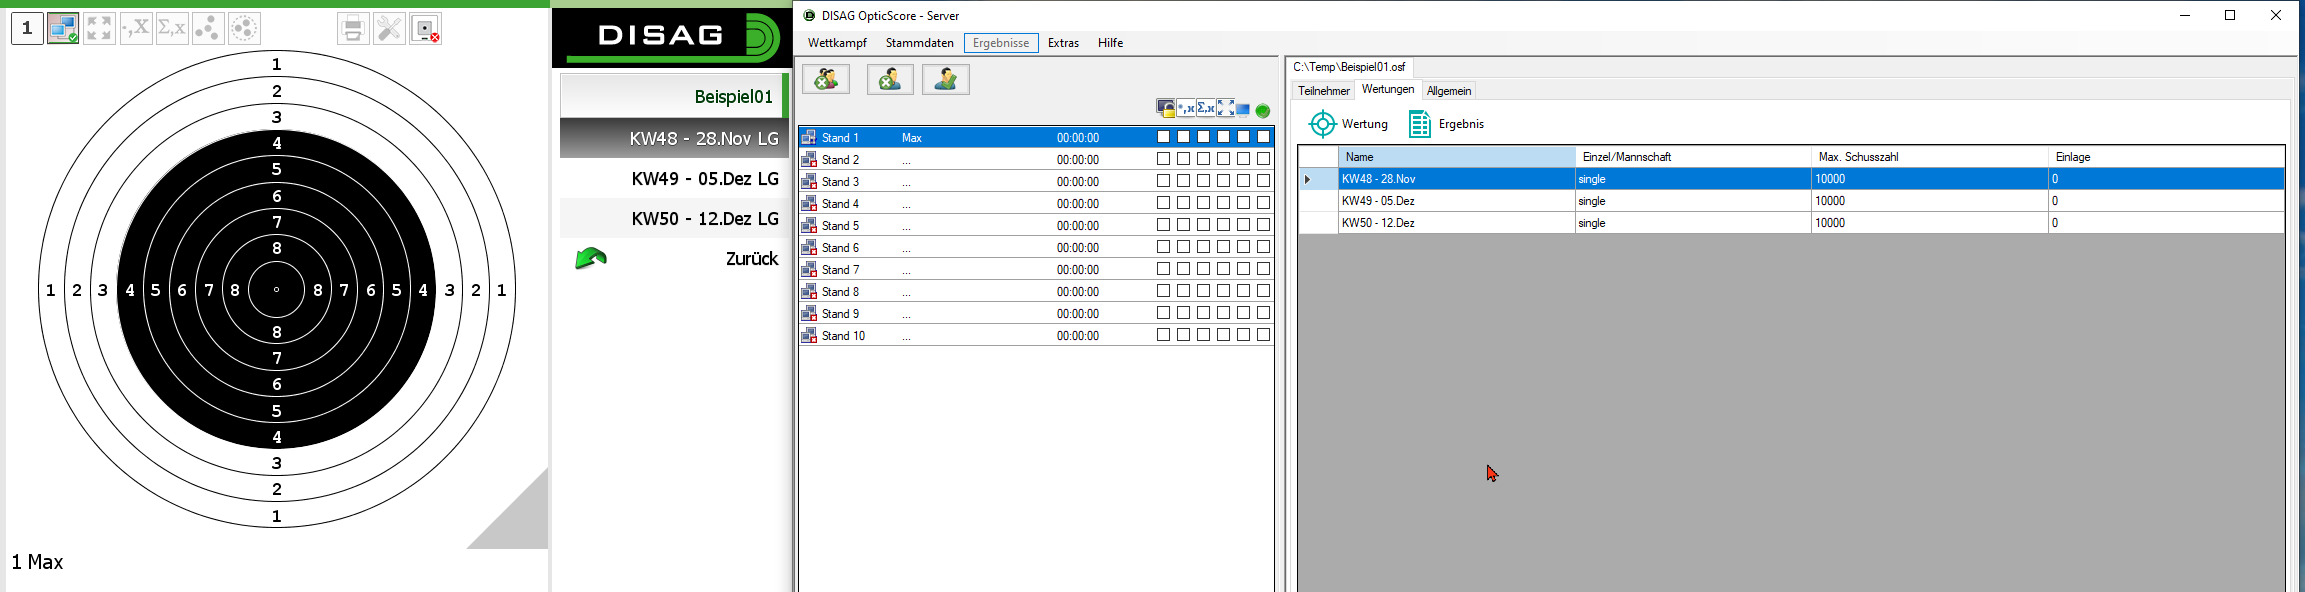Tick the last checkbox in Stand 10 row
The width and height of the screenshot is (2305, 592).
pos(1263,335)
